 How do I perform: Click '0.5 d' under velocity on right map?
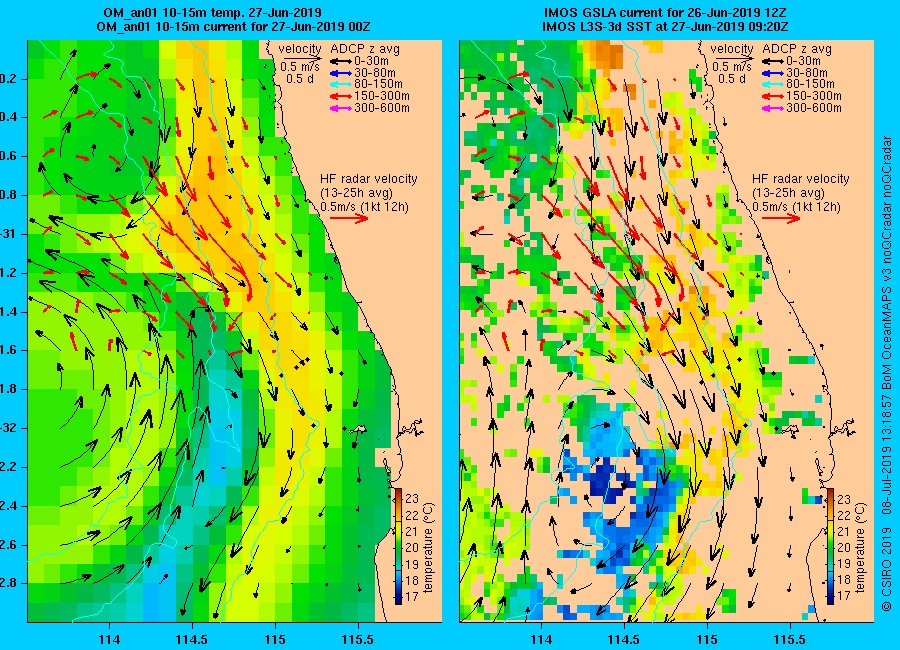pos(732,79)
